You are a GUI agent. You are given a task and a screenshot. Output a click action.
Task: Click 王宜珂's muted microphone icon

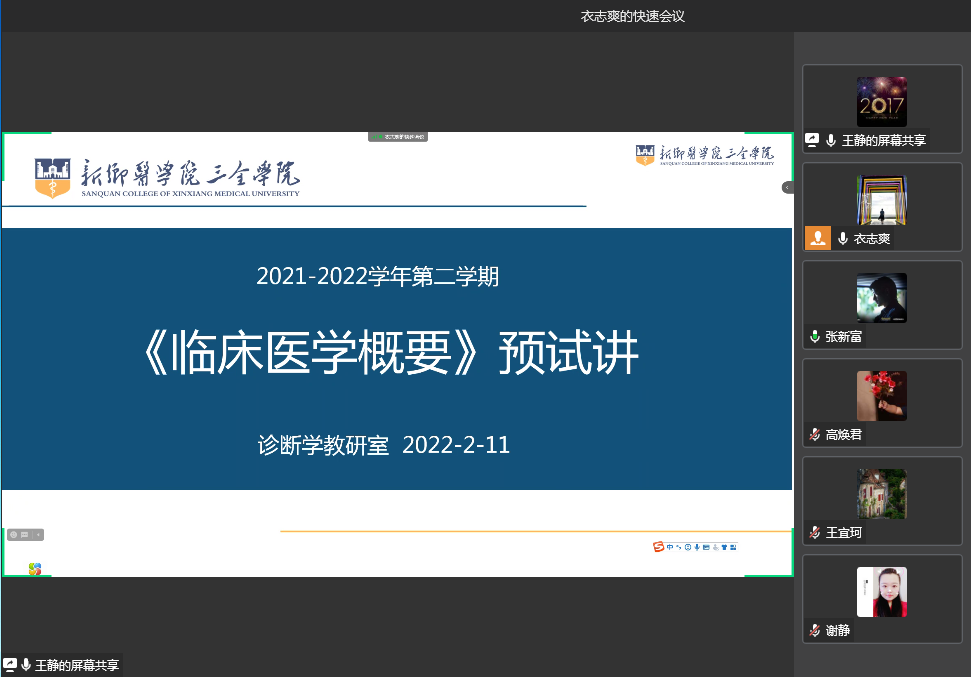[x=815, y=533]
